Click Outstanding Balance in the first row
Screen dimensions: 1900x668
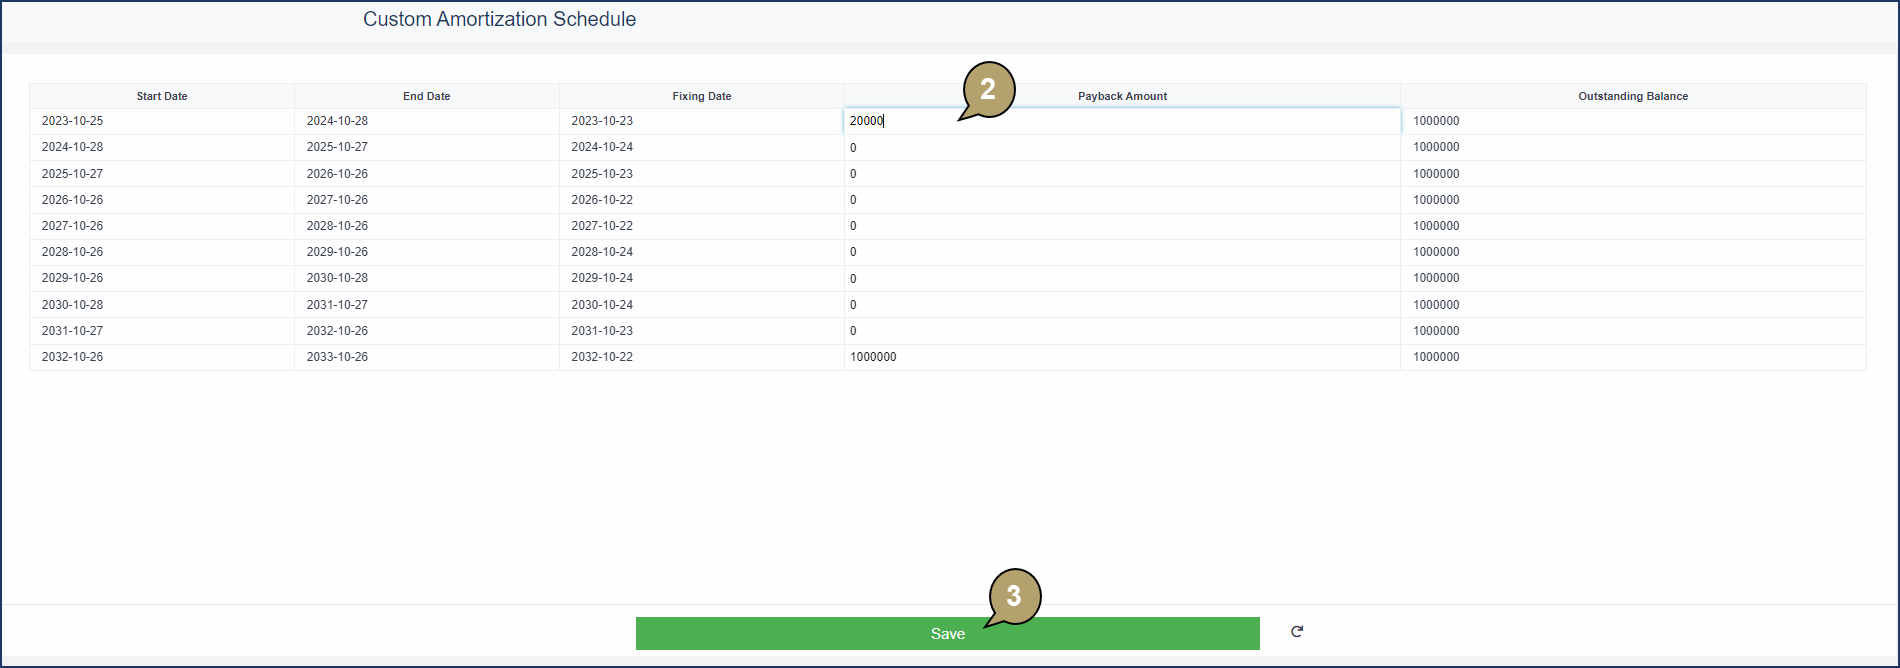[1436, 121]
